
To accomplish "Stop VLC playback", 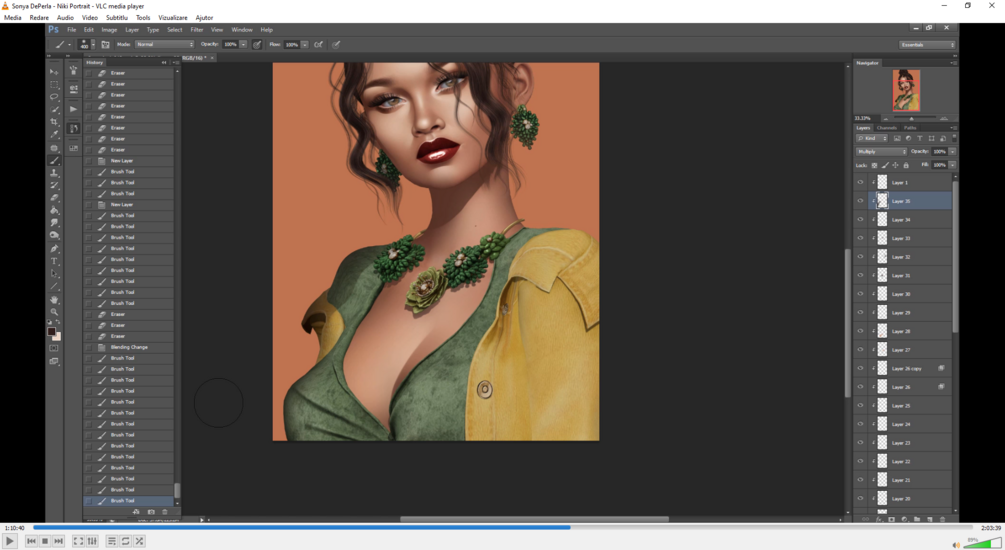I will (x=45, y=542).
